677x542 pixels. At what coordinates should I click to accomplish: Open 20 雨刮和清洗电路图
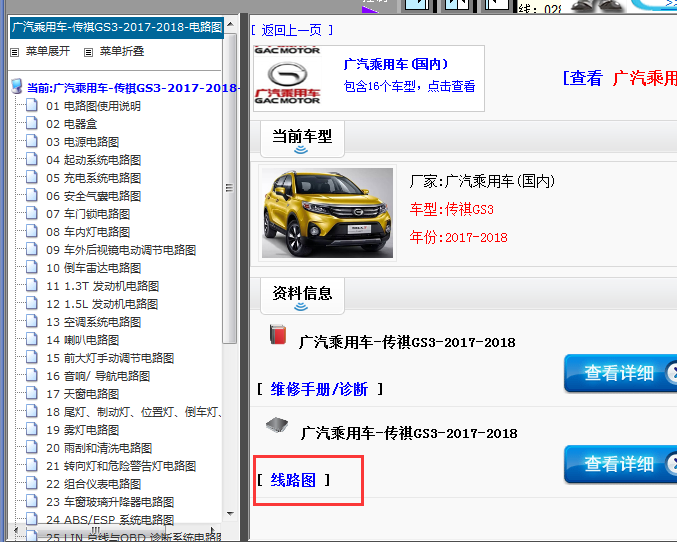click(x=99, y=448)
